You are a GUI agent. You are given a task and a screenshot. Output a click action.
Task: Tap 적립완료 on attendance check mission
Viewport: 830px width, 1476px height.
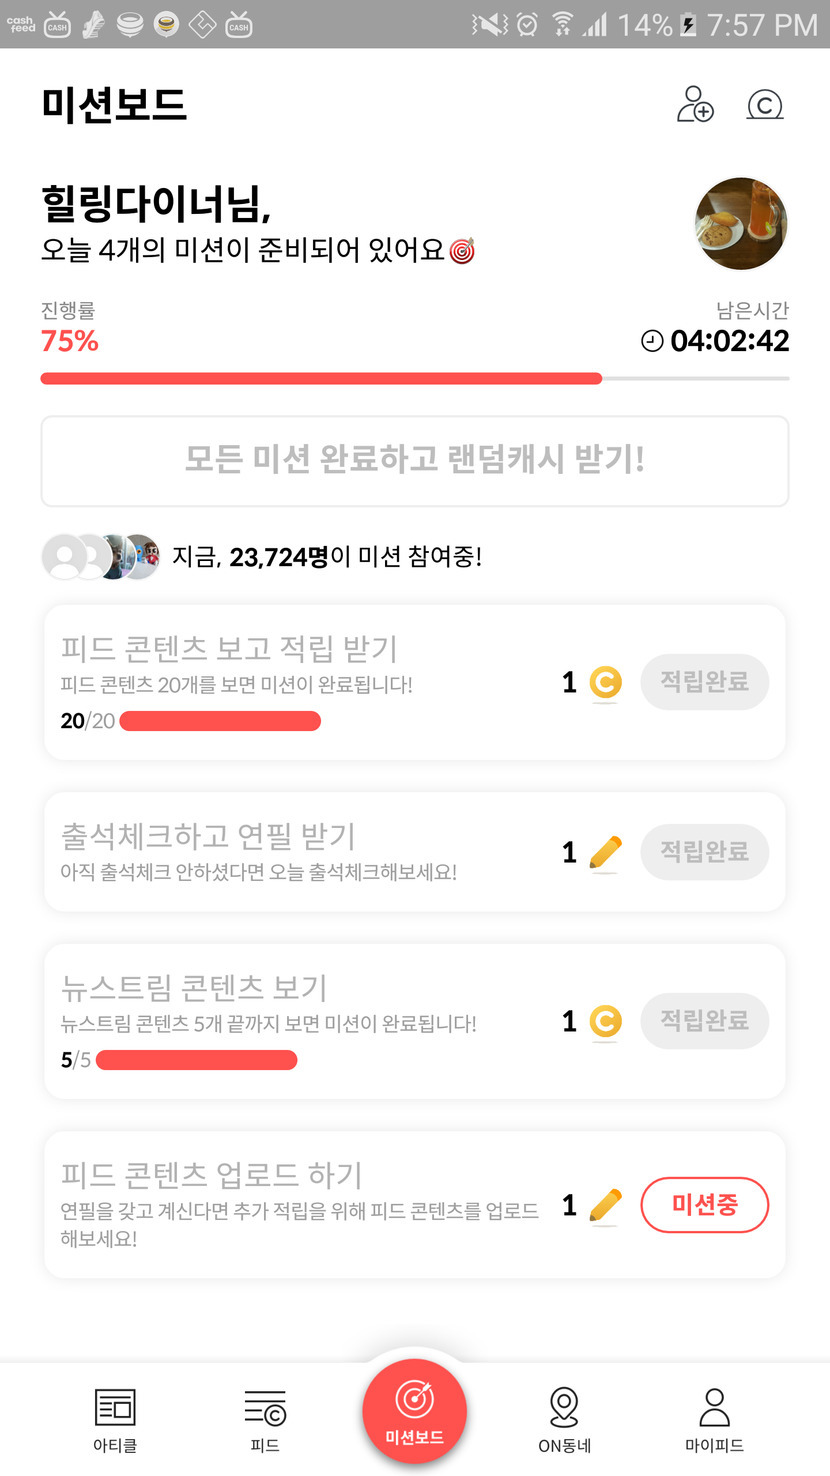point(704,853)
